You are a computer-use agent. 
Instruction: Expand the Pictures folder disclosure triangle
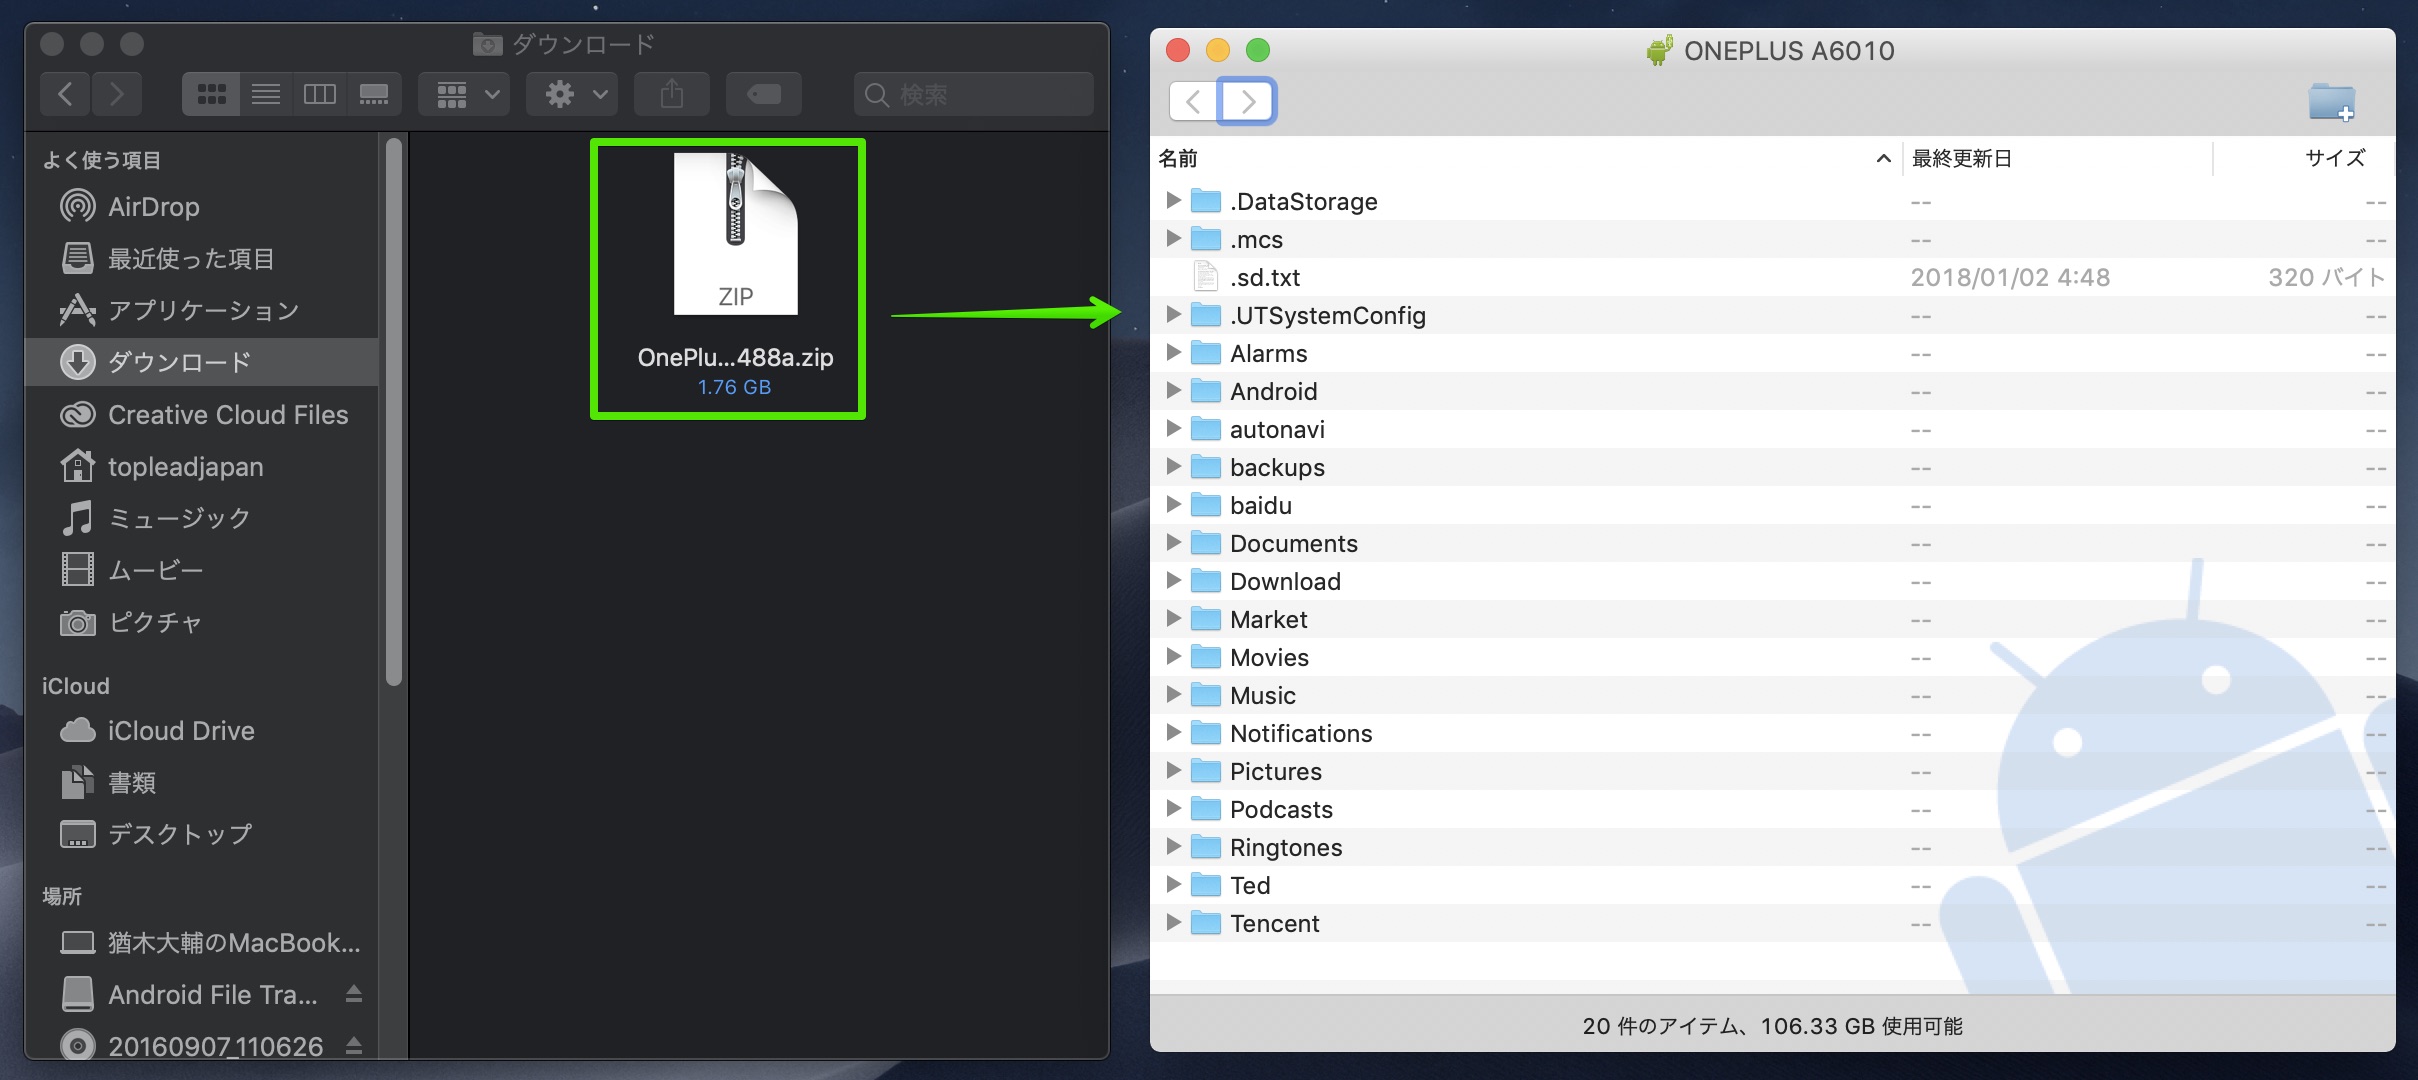1173,771
